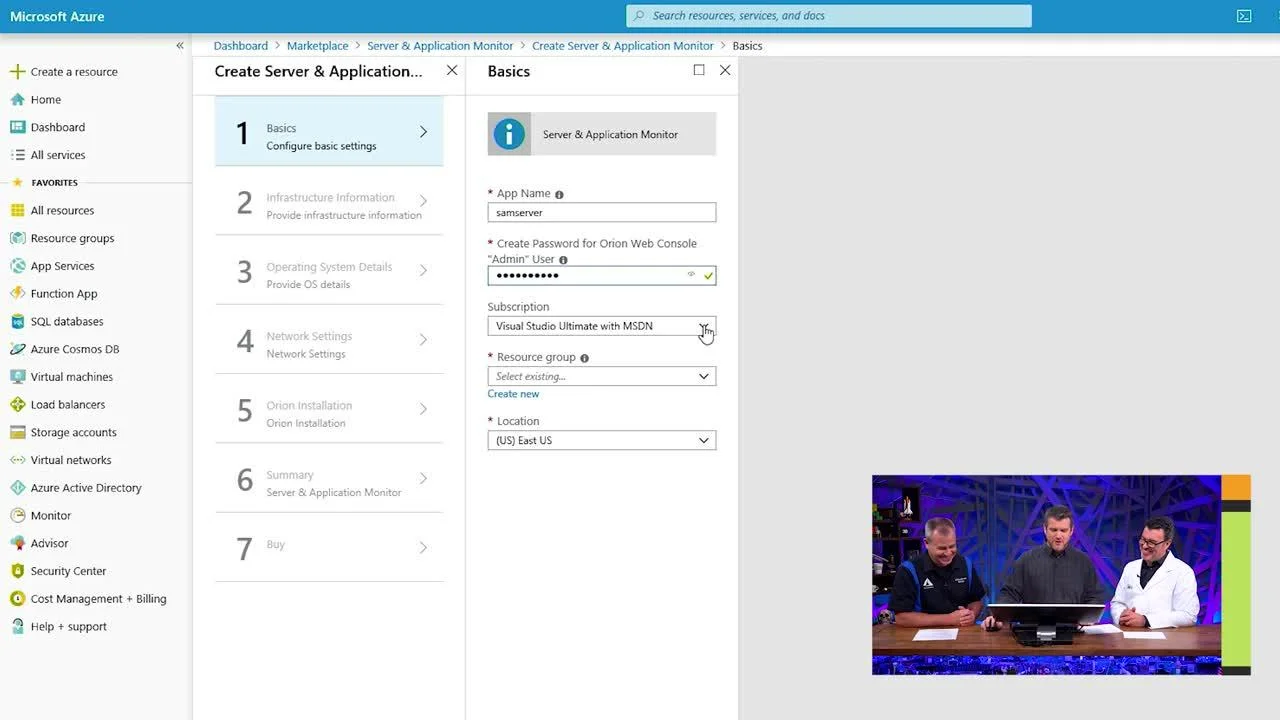Open Cloud Shell icon in top bar

click(1244, 16)
